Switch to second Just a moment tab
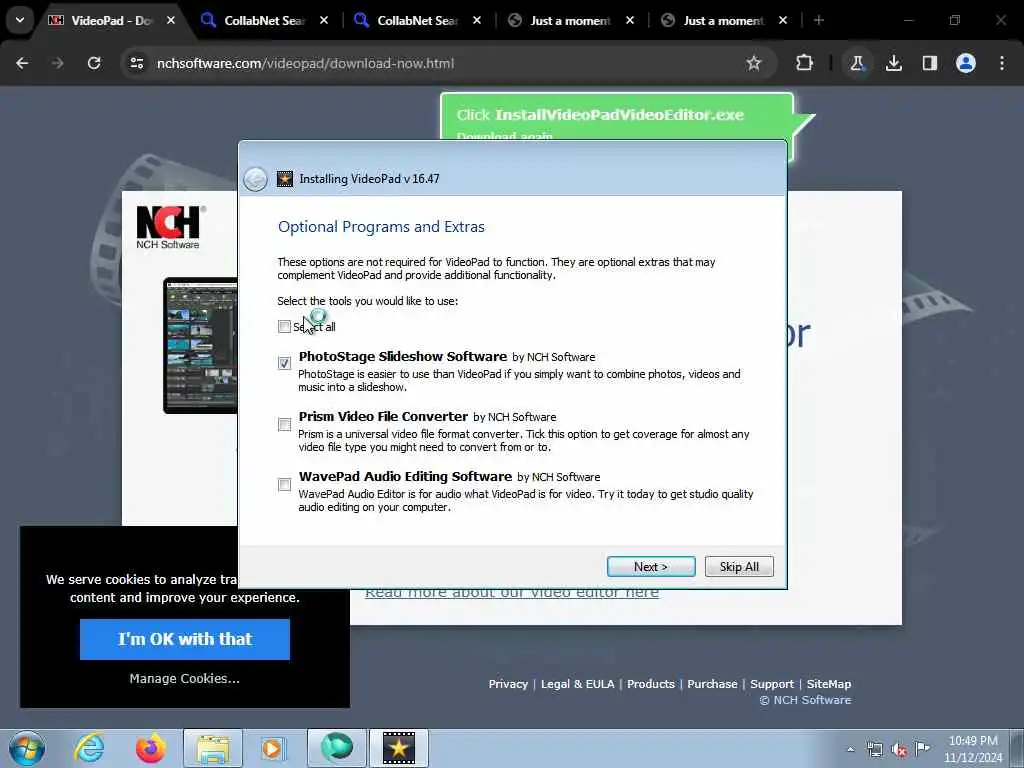Viewport: 1024px width, 768px height. (723, 20)
